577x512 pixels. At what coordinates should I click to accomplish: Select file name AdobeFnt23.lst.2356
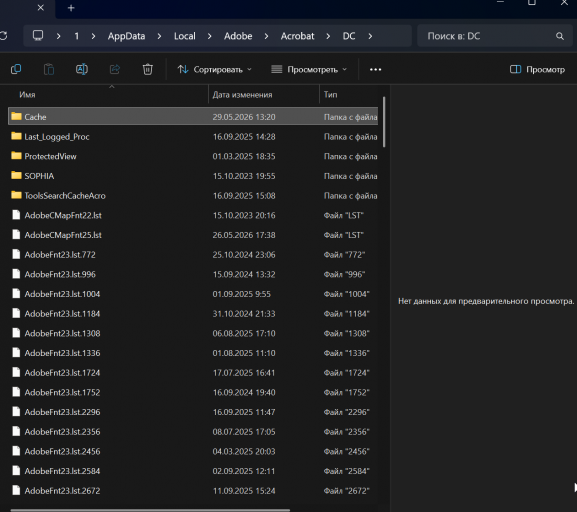pos(62,431)
